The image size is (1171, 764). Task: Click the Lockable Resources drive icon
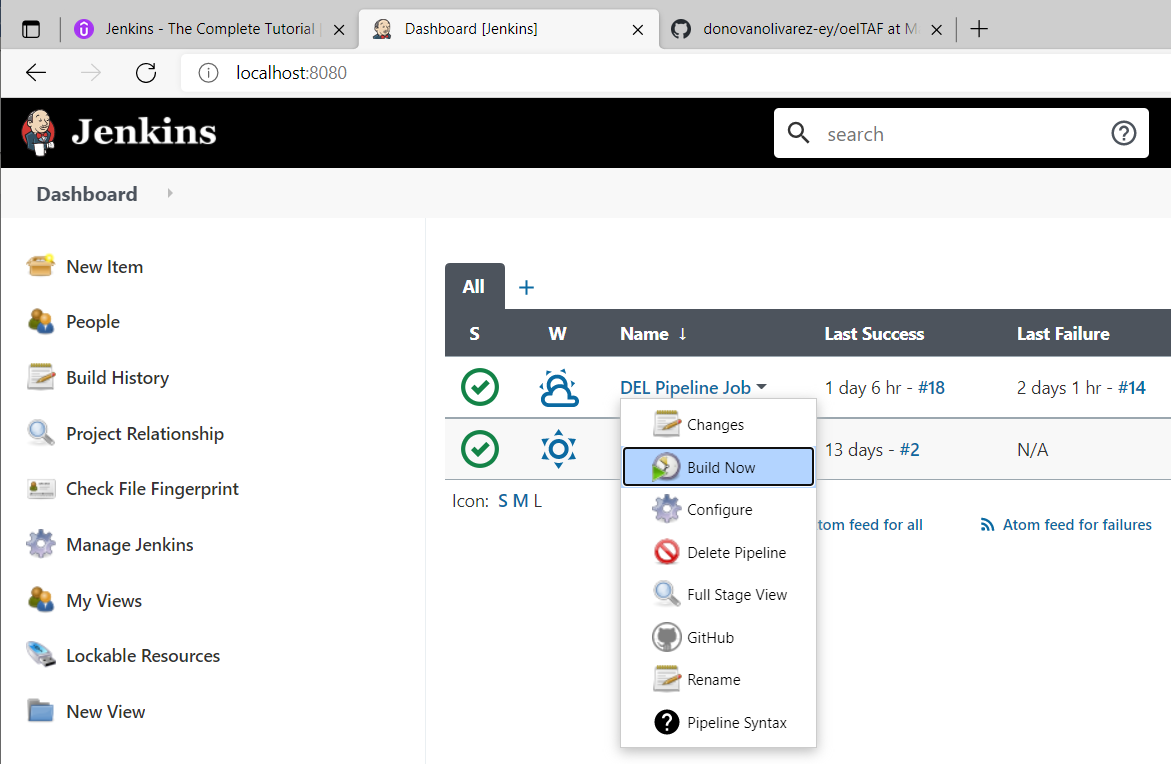(40, 655)
